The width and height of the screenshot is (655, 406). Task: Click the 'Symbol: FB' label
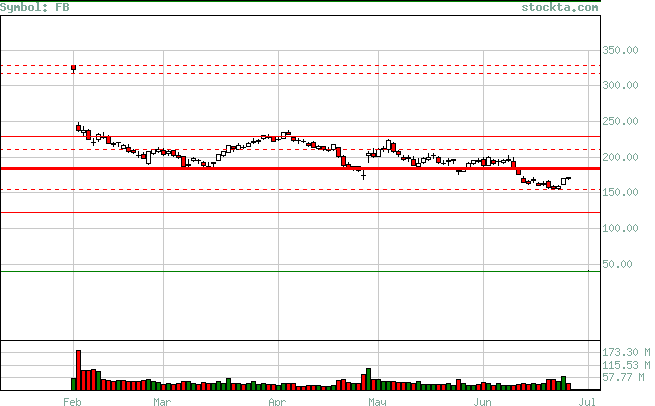35,7
